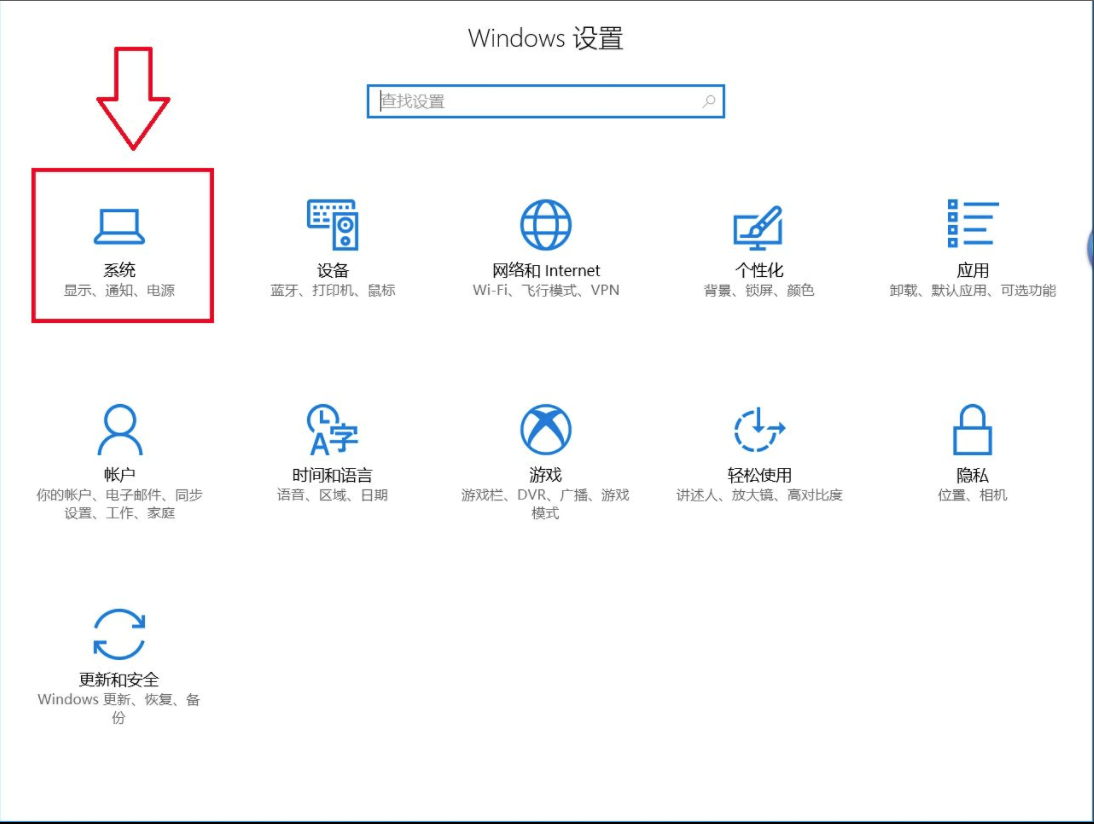
Task: Open the 帐户 (Accounts) settings
Action: 120,450
